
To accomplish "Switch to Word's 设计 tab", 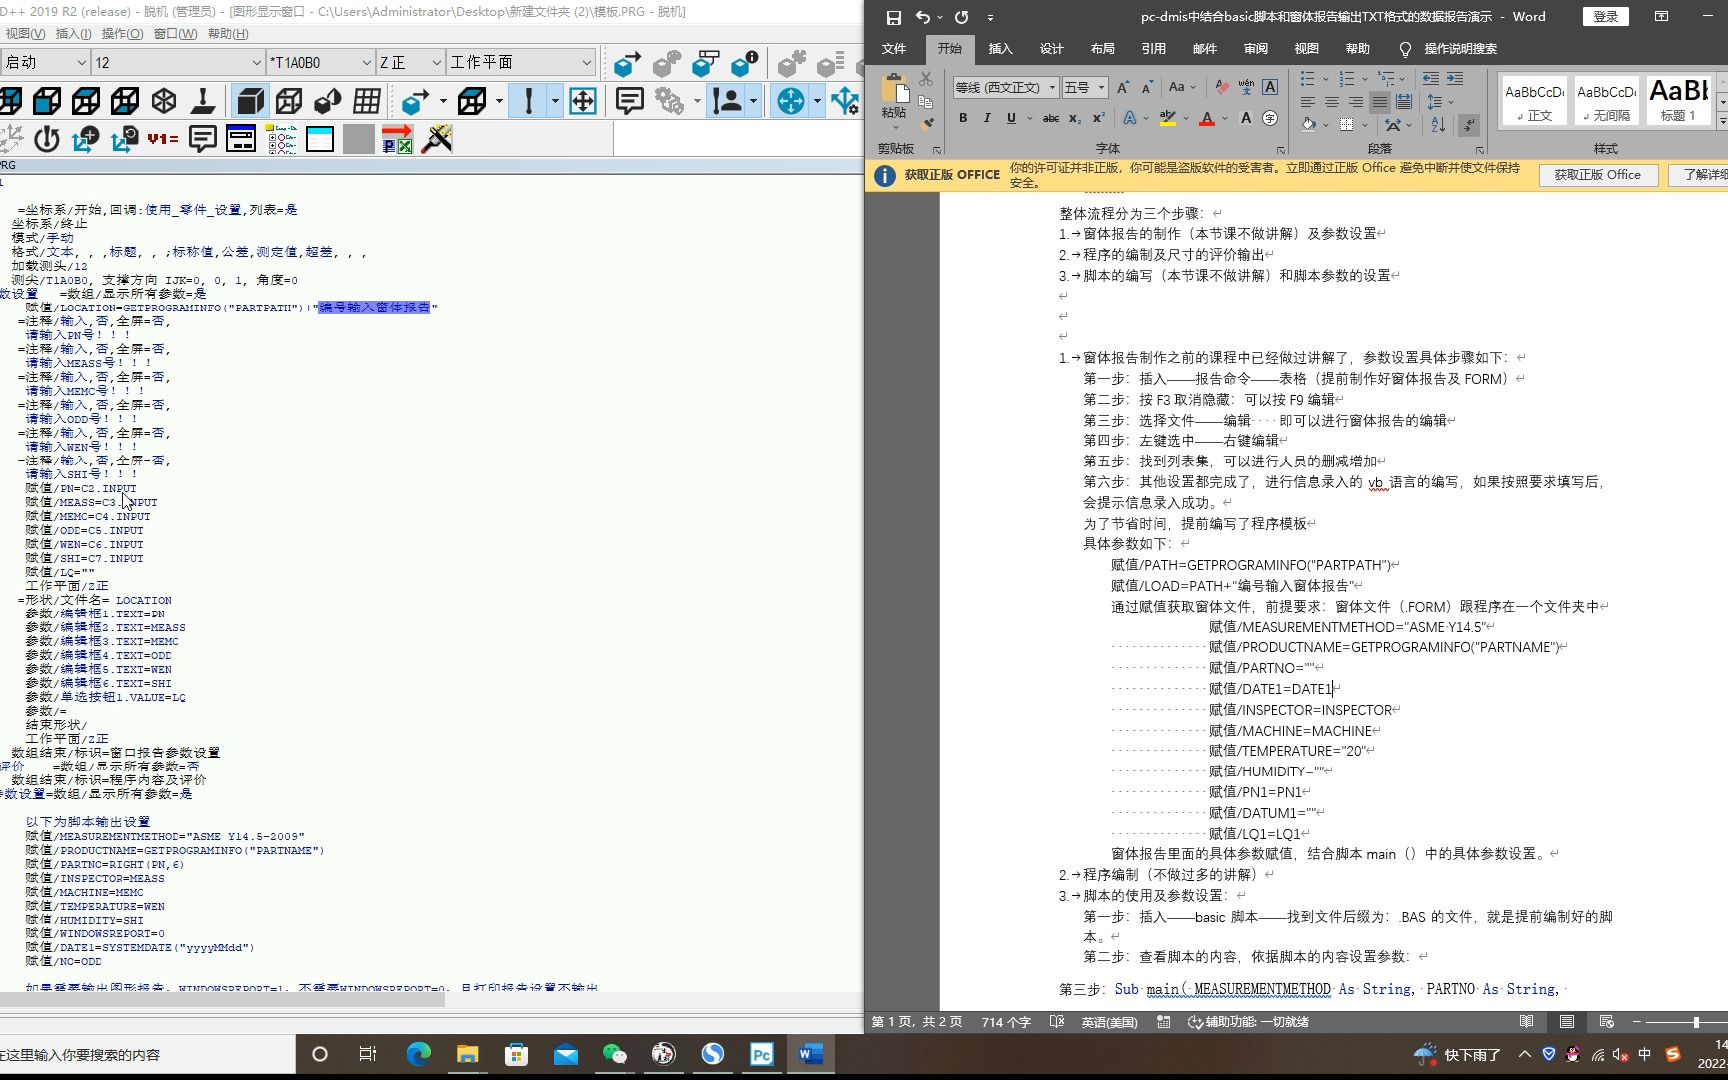I will [1051, 48].
